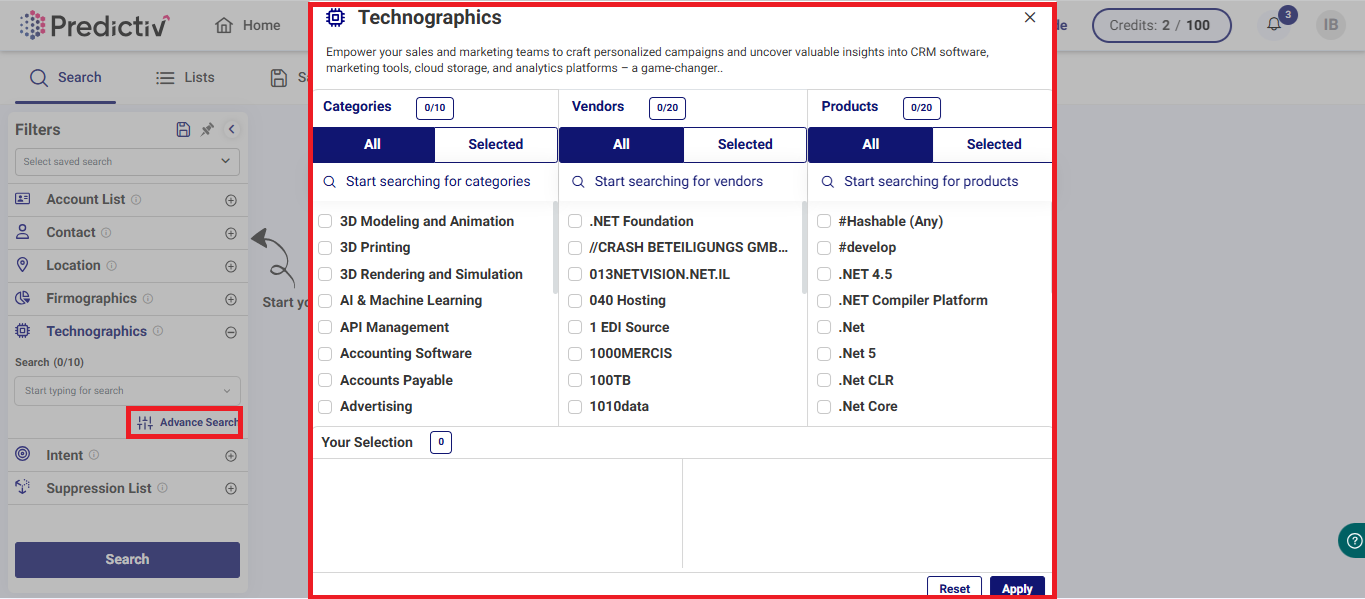This screenshot has width=1365, height=599.
Task: Click the Predictiv logo
Action: pos(94,25)
